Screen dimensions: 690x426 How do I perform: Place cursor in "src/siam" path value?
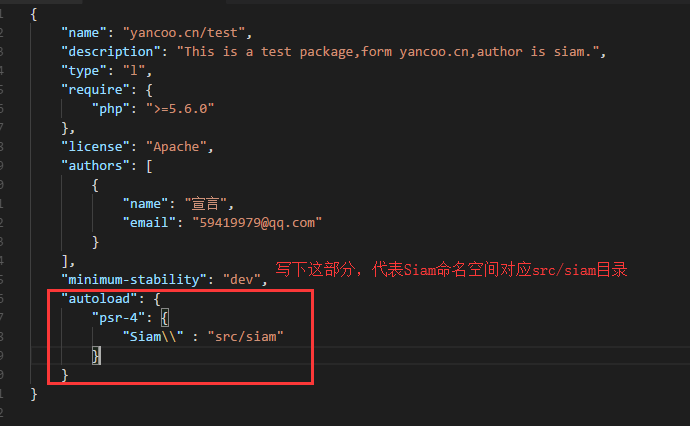pos(246,337)
